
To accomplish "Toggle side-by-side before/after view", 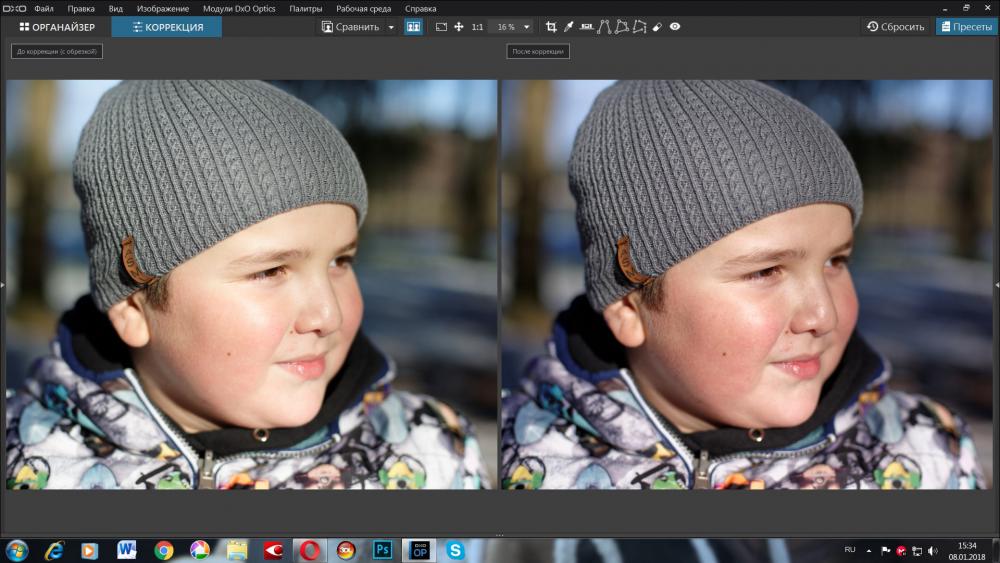I will tap(413, 27).
